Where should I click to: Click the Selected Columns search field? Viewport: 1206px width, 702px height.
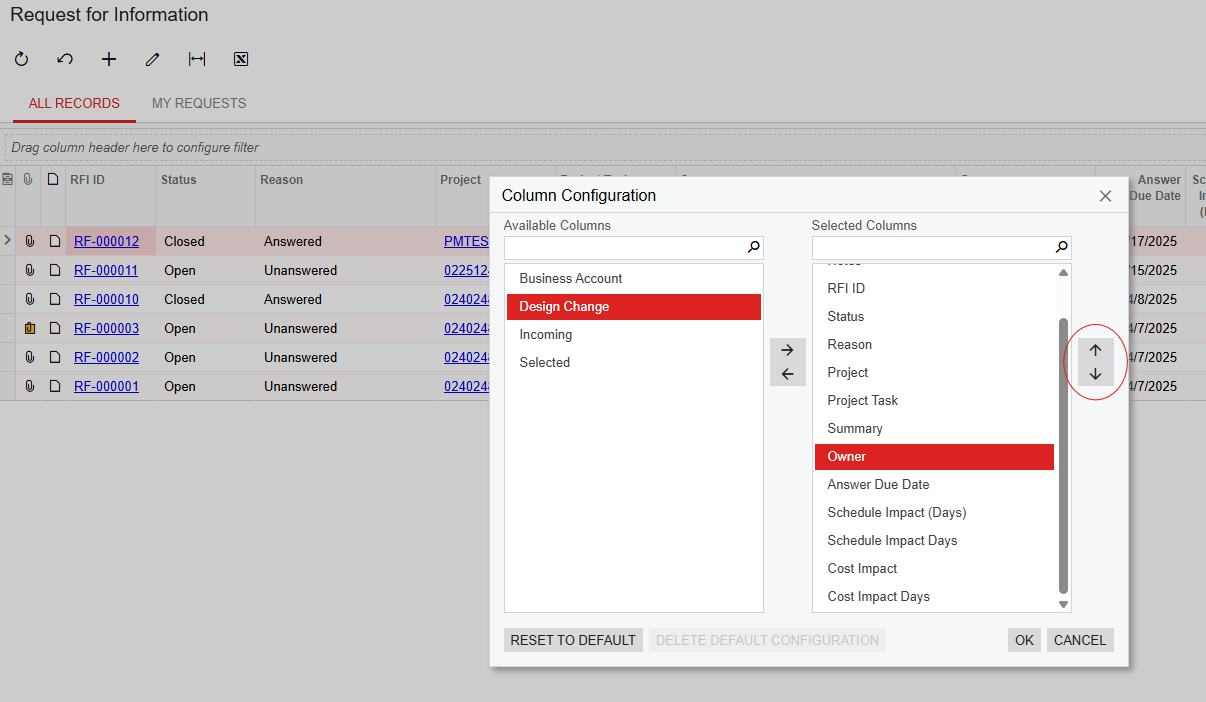pyautogui.click(x=933, y=247)
